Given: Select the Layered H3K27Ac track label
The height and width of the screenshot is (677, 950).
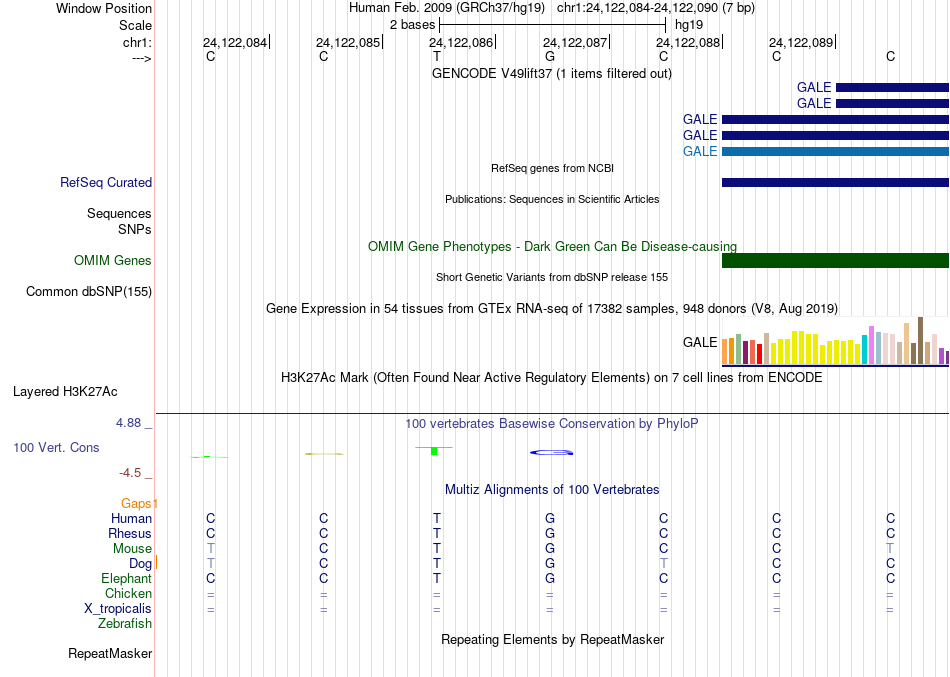Looking at the screenshot, I should [x=65, y=392].
